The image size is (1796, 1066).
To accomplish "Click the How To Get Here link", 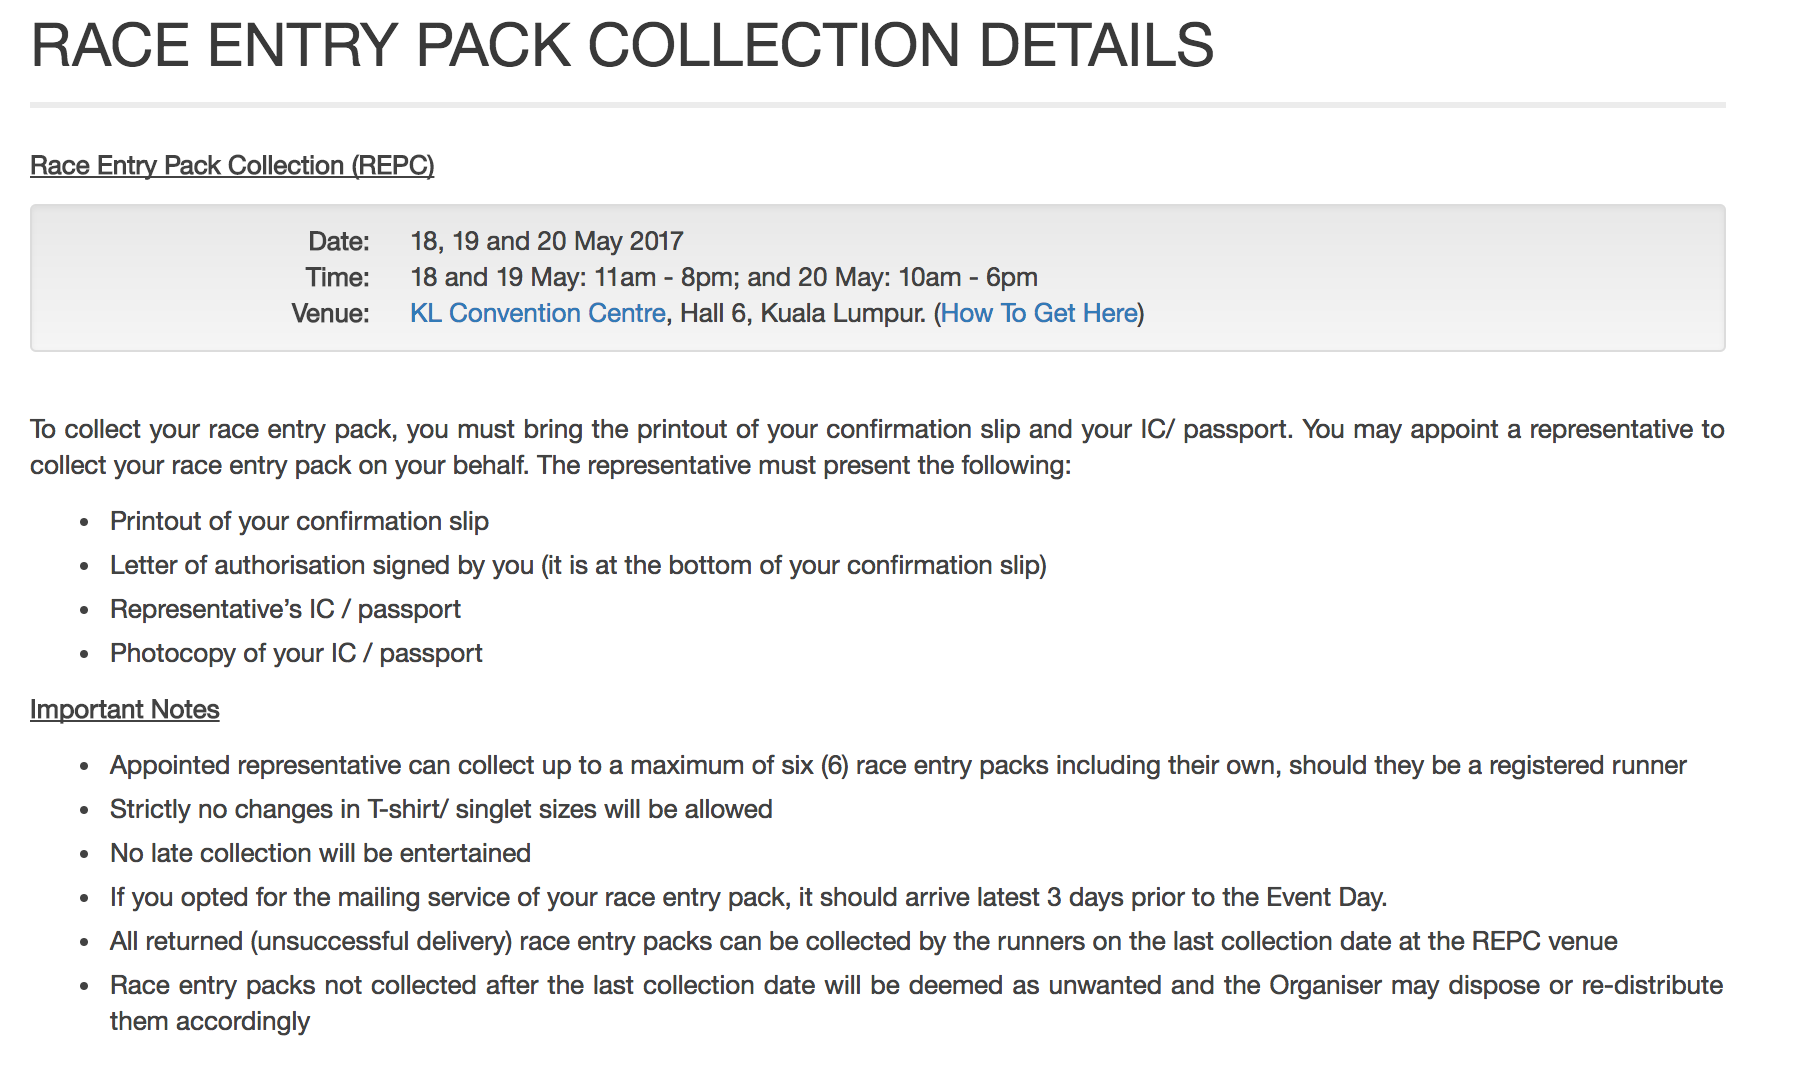I will [x=1039, y=313].
